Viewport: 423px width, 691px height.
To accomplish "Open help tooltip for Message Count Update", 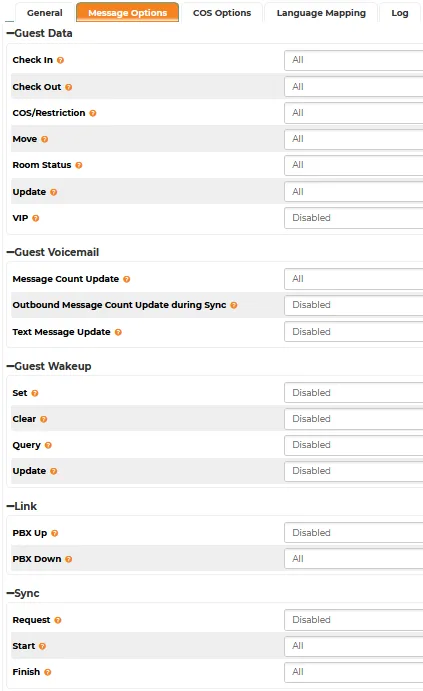I will point(126,279).
